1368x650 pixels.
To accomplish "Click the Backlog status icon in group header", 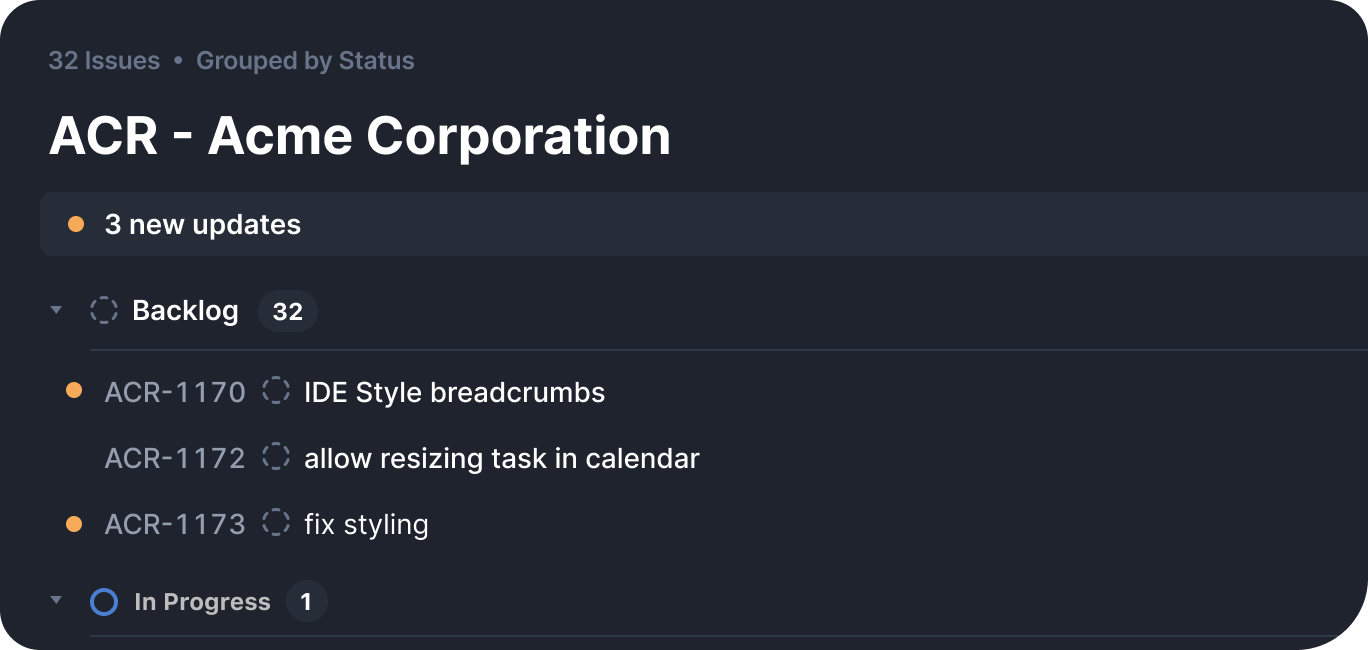I will click(104, 310).
